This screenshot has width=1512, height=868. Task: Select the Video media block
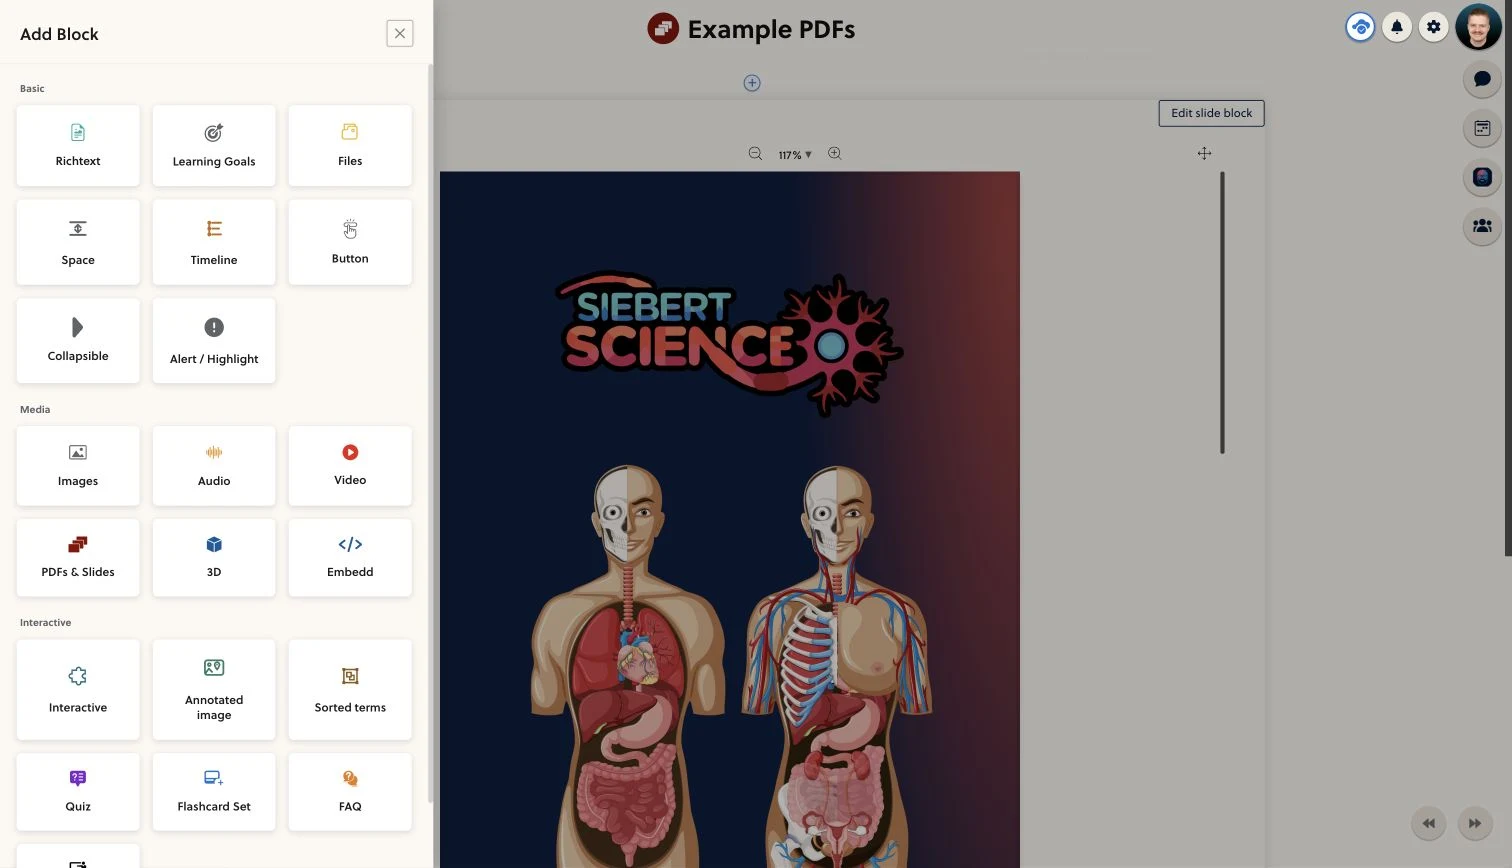click(350, 465)
